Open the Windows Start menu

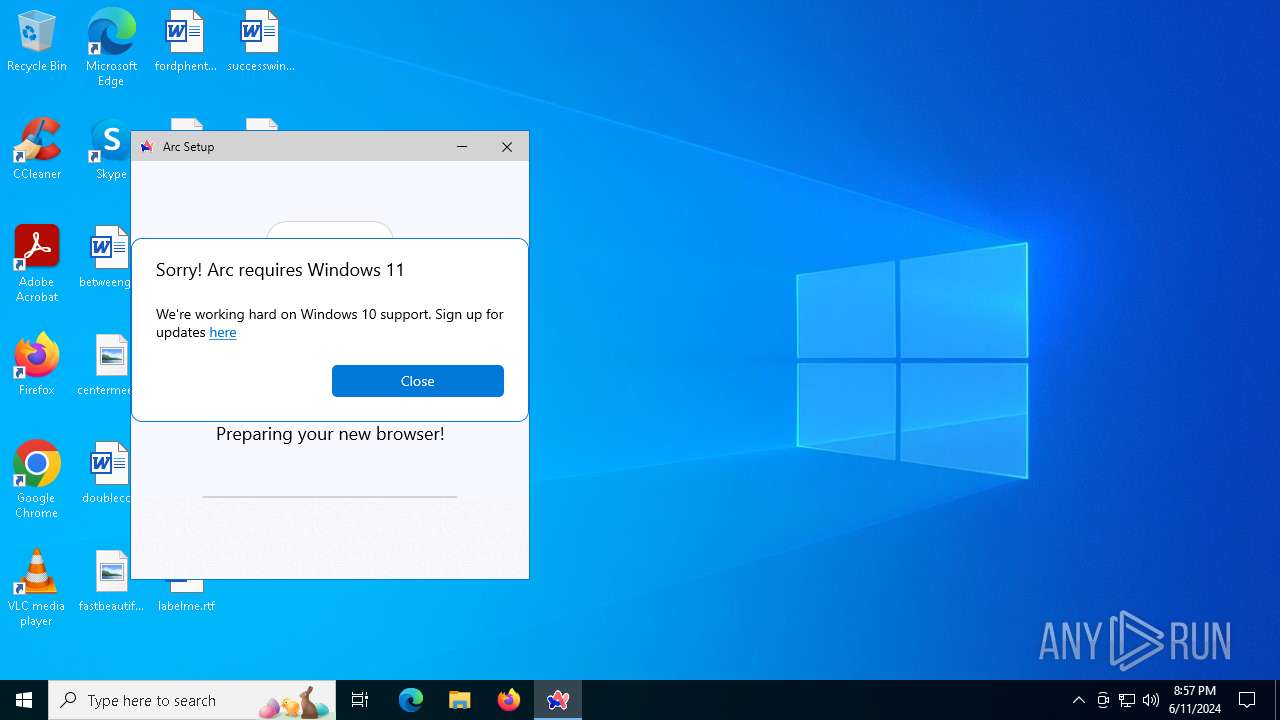point(24,700)
